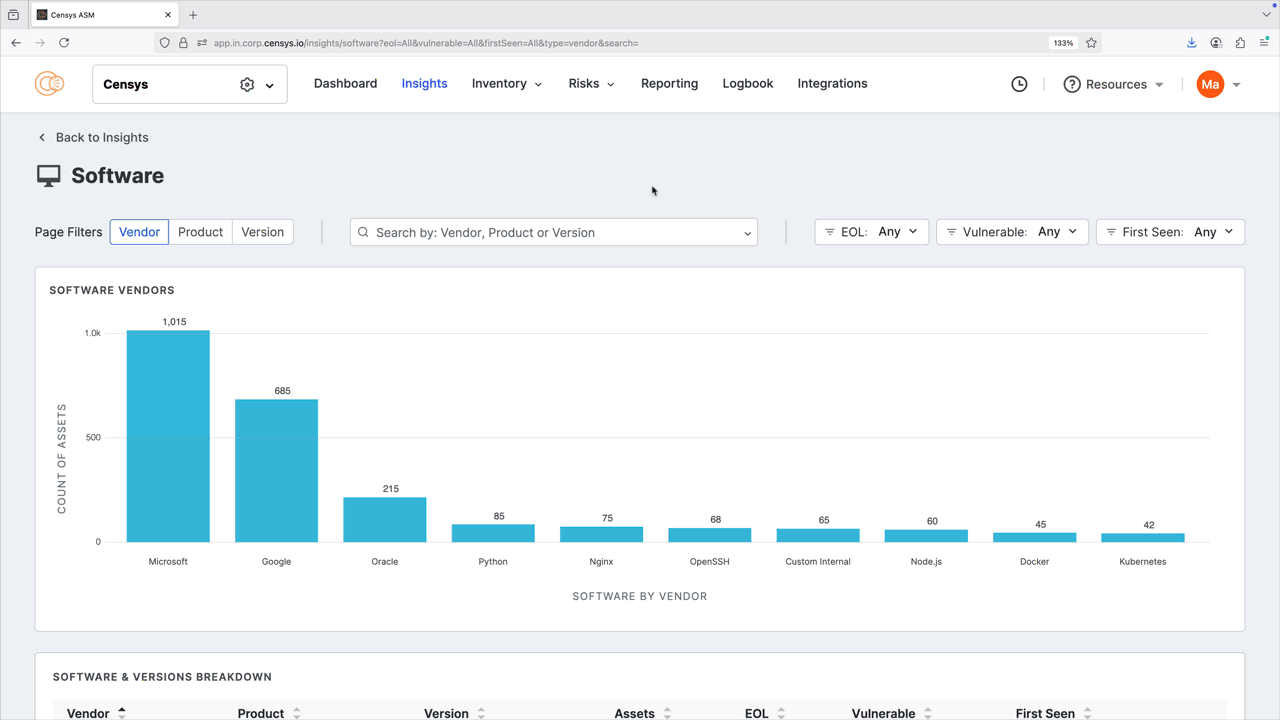Open the Reporting page

[x=669, y=84]
